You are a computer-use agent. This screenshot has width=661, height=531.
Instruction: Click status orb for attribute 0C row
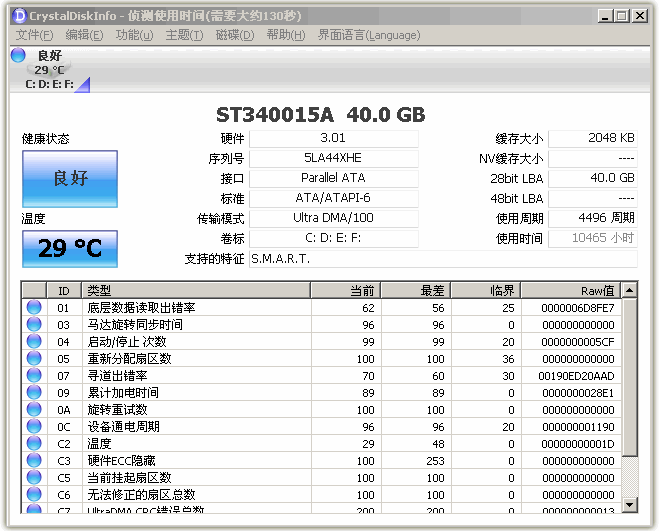34,426
